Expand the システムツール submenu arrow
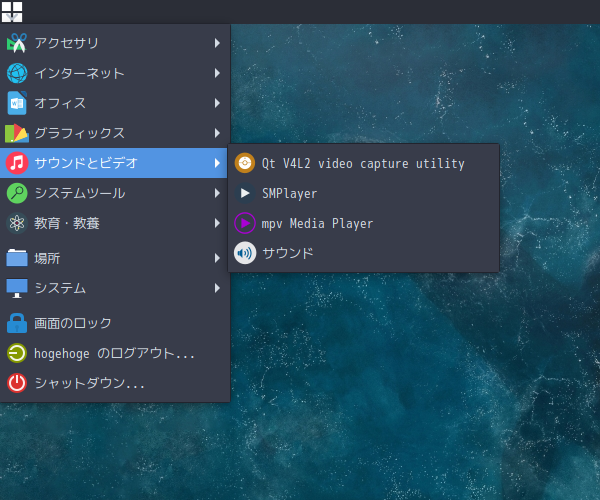 click(x=217, y=193)
